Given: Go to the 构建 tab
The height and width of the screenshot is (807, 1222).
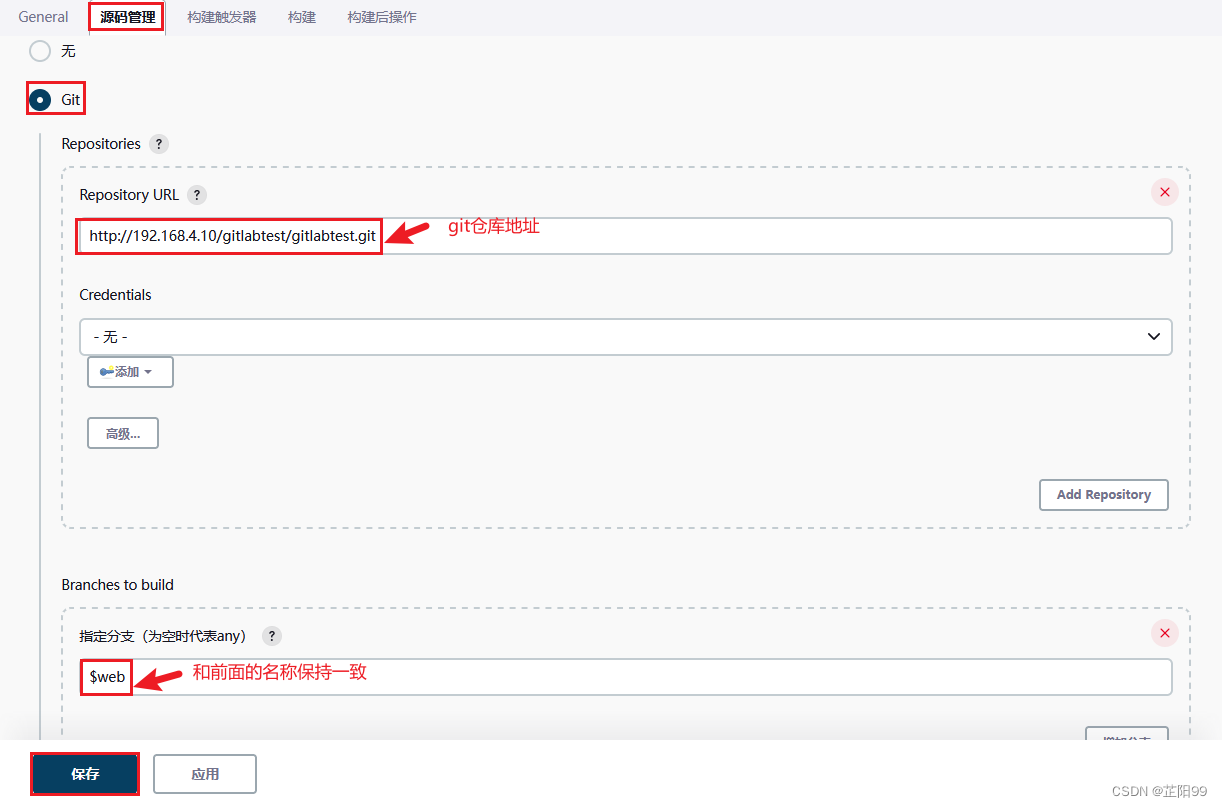Looking at the screenshot, I should (x=302, y=17).
